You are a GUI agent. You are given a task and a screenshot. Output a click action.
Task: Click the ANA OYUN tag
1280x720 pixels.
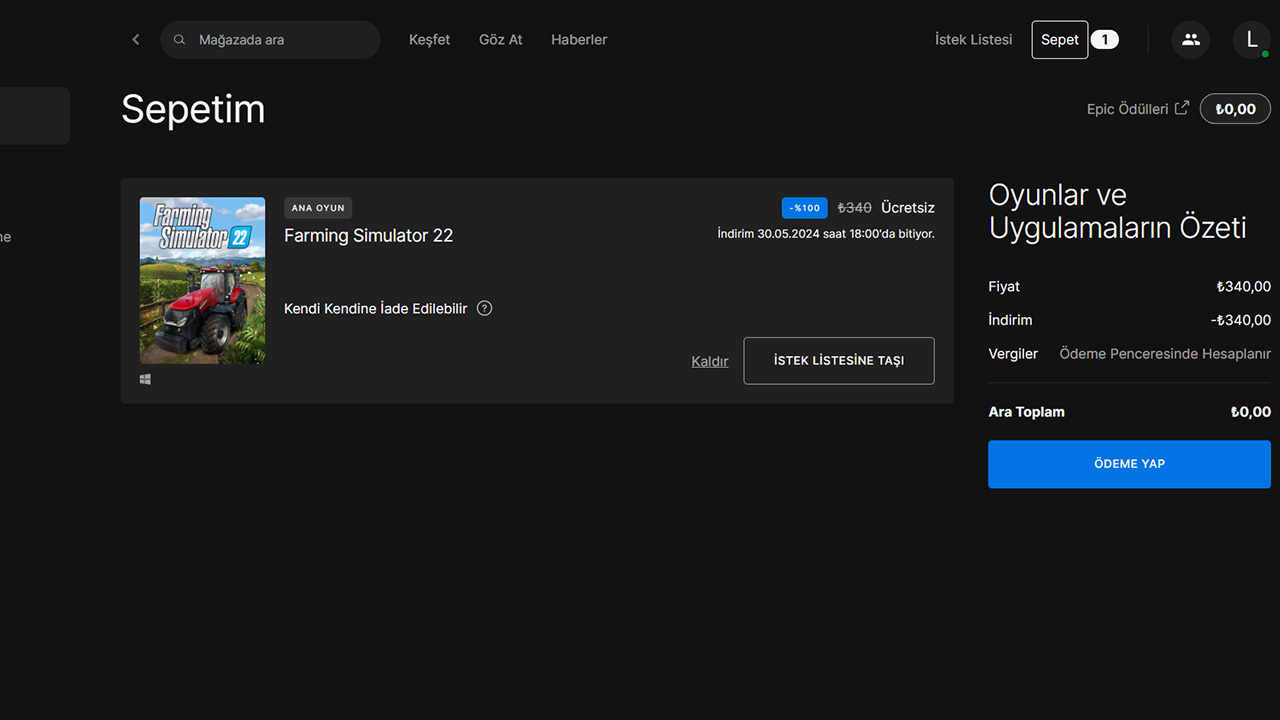click(318, 208)
